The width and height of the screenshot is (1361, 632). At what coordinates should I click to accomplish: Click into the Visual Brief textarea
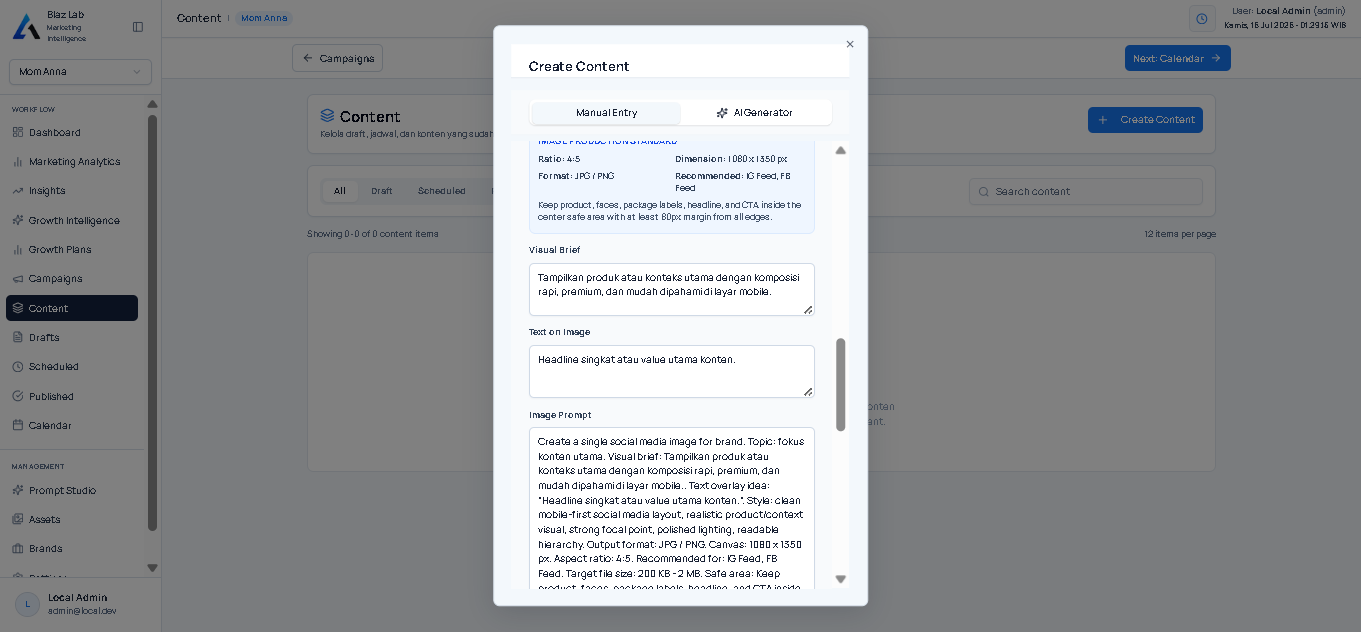pyautogui.click(x=672, y=289)
